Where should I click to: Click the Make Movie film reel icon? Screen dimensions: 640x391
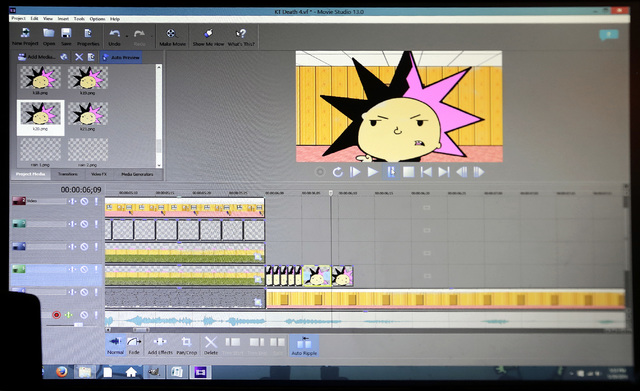(x=172, y=36)
